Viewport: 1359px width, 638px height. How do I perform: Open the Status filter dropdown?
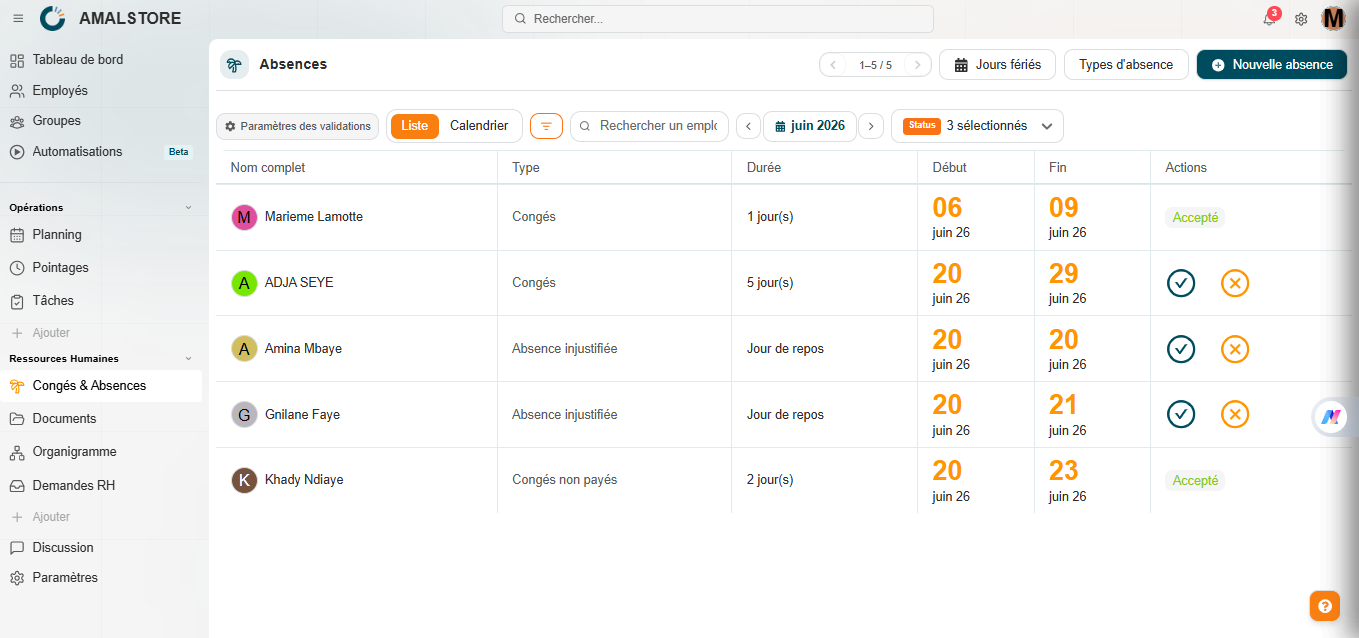pyautogui.click(x=977, y=126)
